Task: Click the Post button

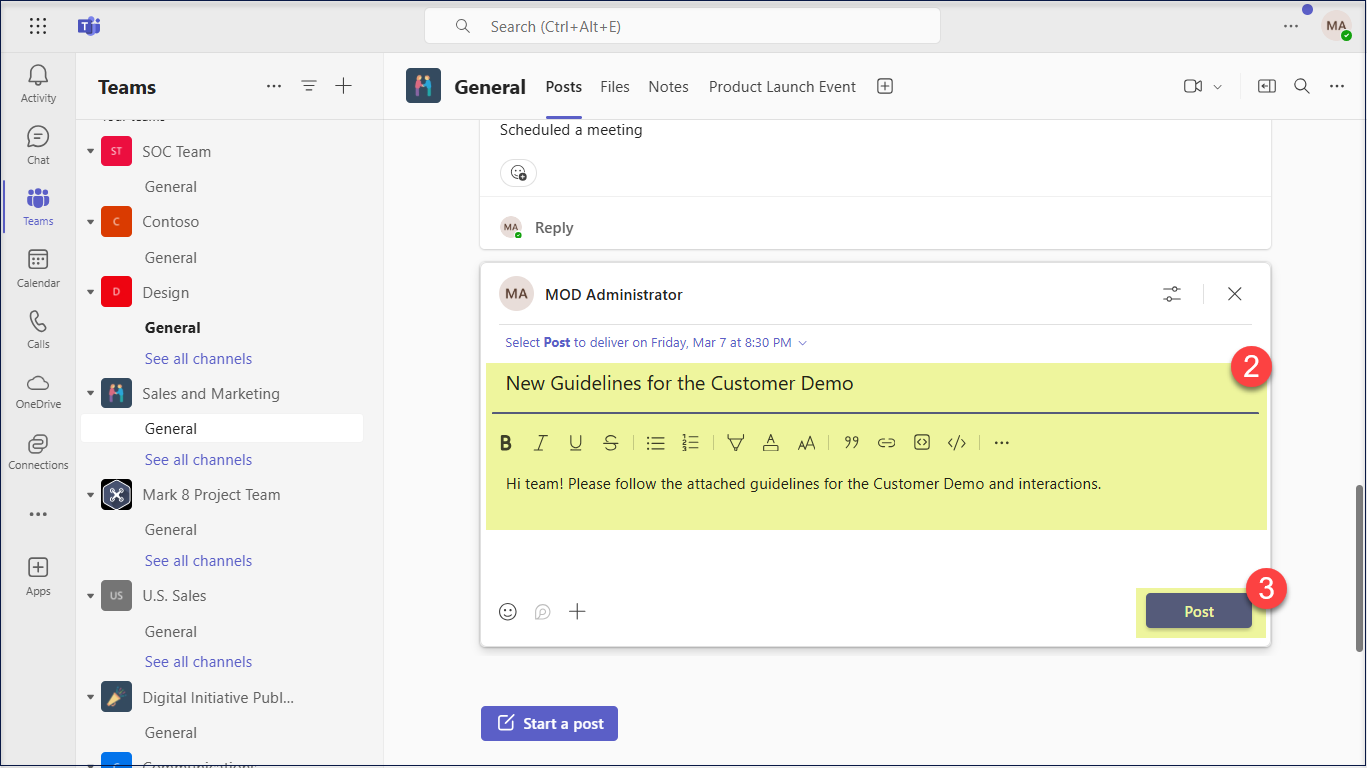Action: click(1198, 612)
